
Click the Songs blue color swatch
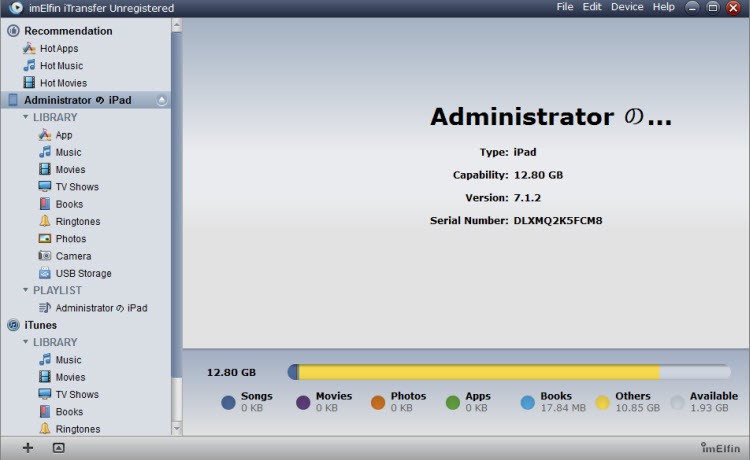click(x=228, y=403)
